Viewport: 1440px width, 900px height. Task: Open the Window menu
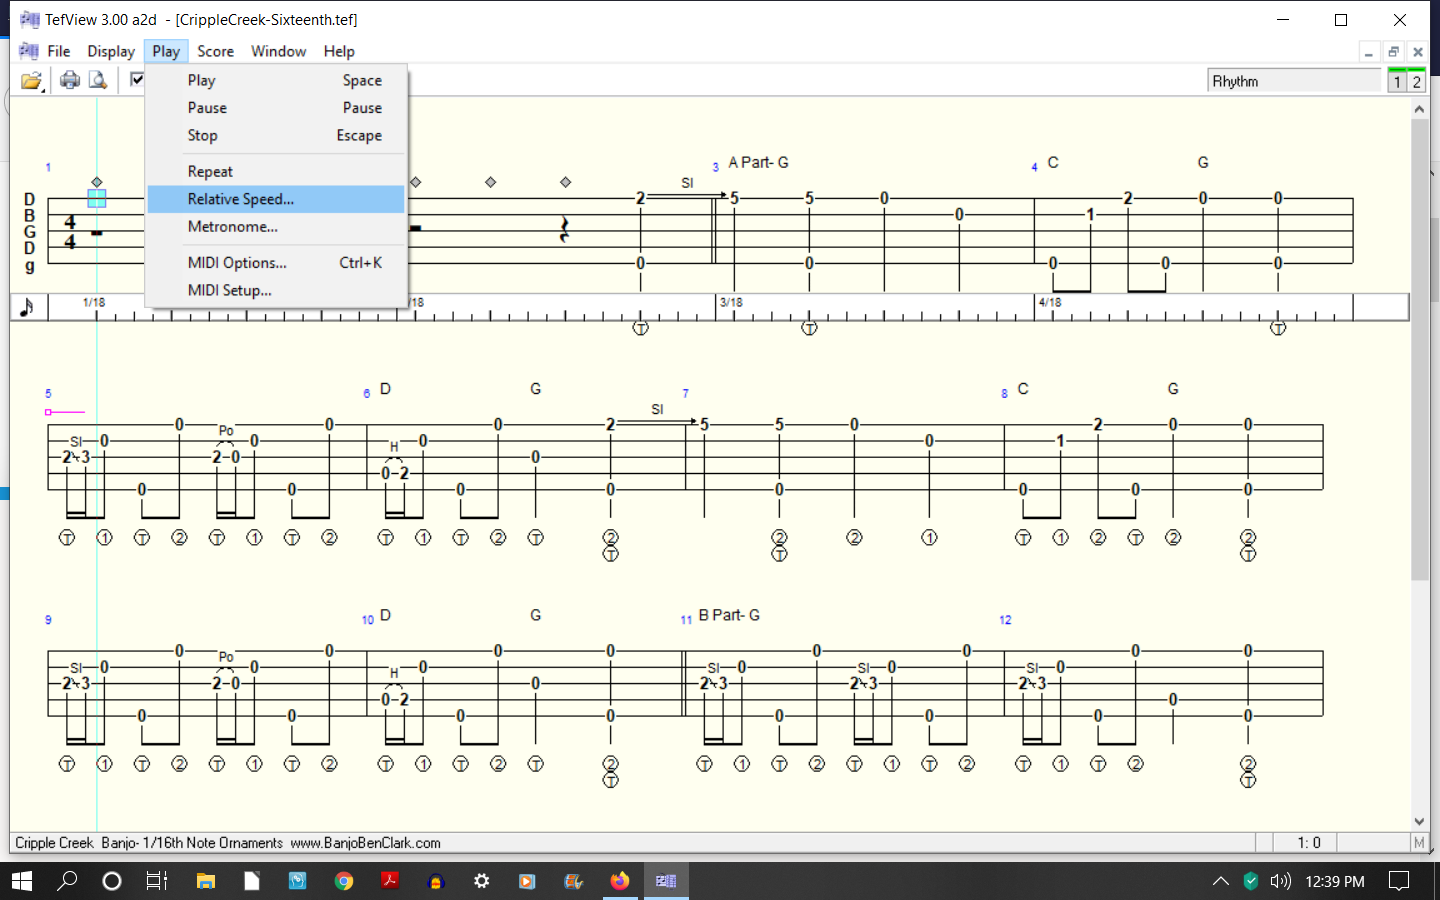click(278, 51)
